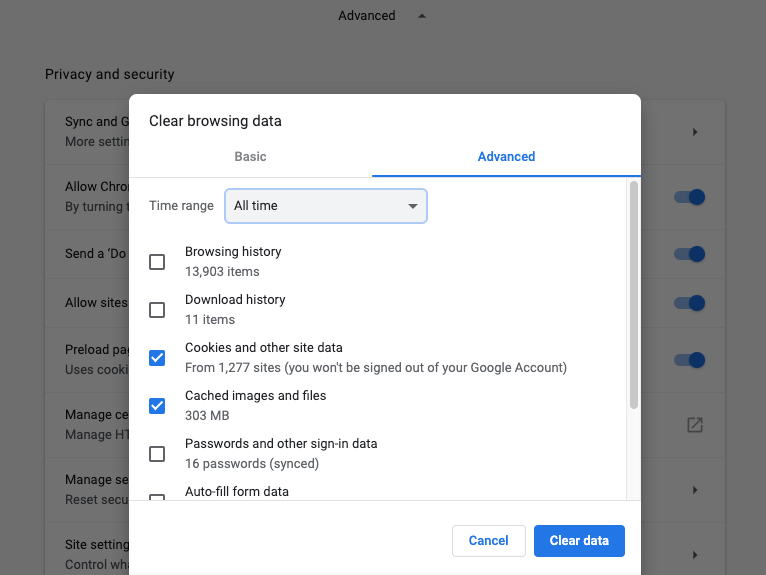Uncheck Cookies and other site data
This screenshot has width=766, height=575.
157,358
